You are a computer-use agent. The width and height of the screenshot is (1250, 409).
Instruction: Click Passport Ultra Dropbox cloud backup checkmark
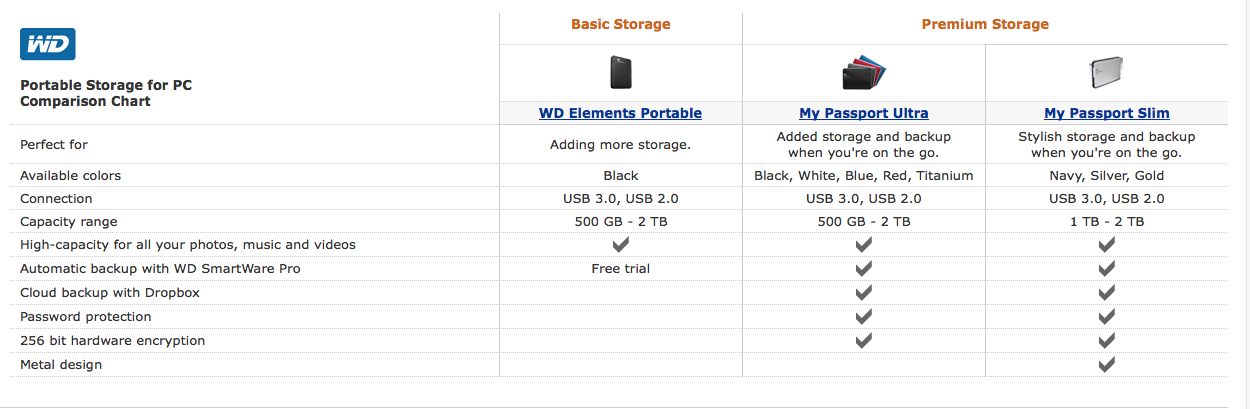(x=864, y=293)
